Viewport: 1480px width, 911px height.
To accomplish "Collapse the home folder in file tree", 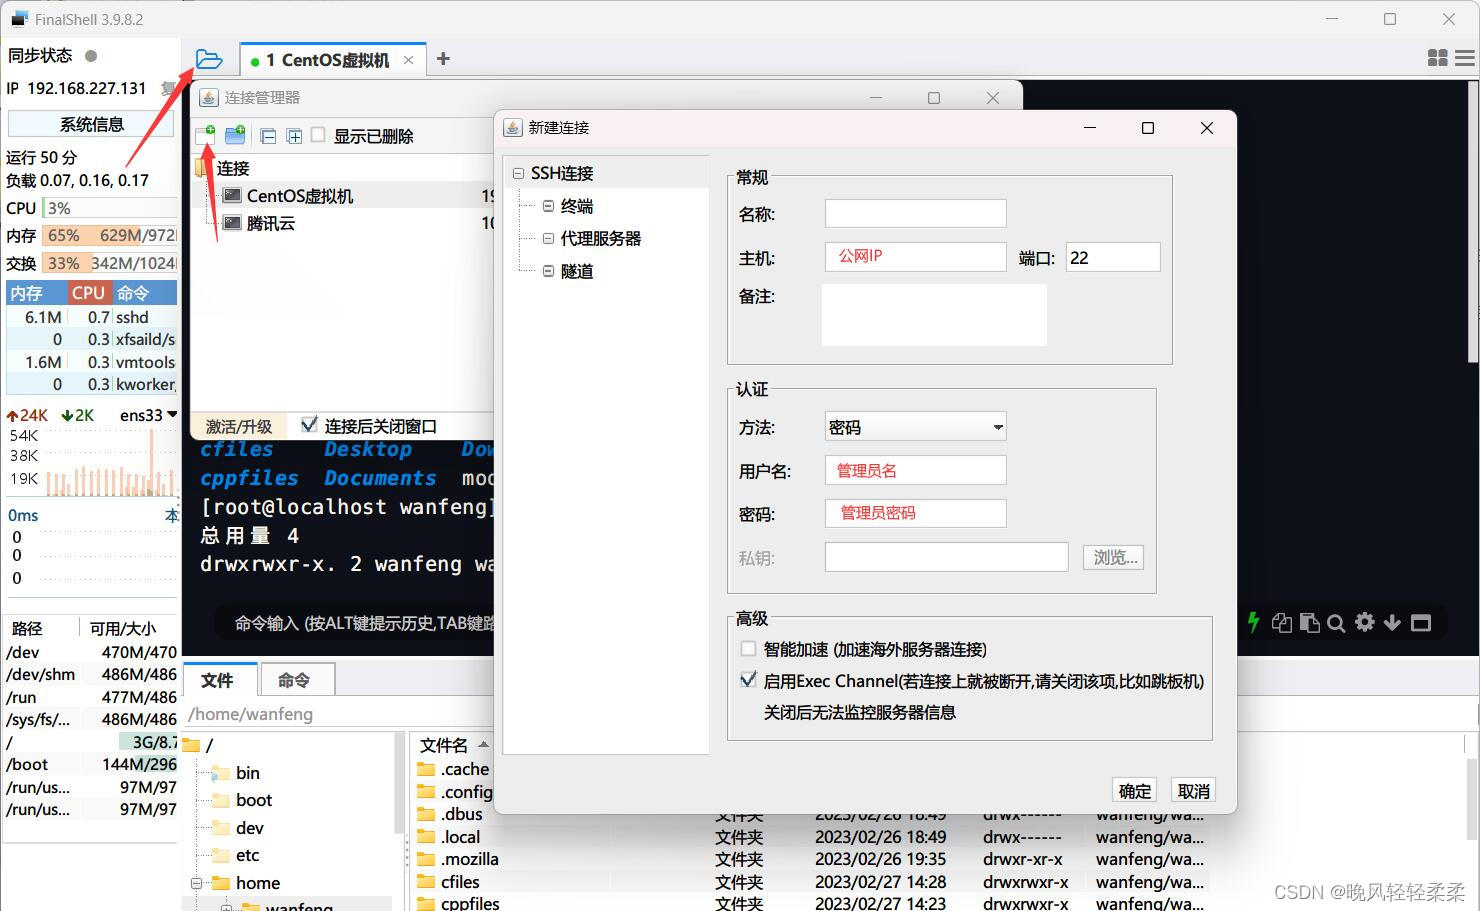I will (197, 883).
